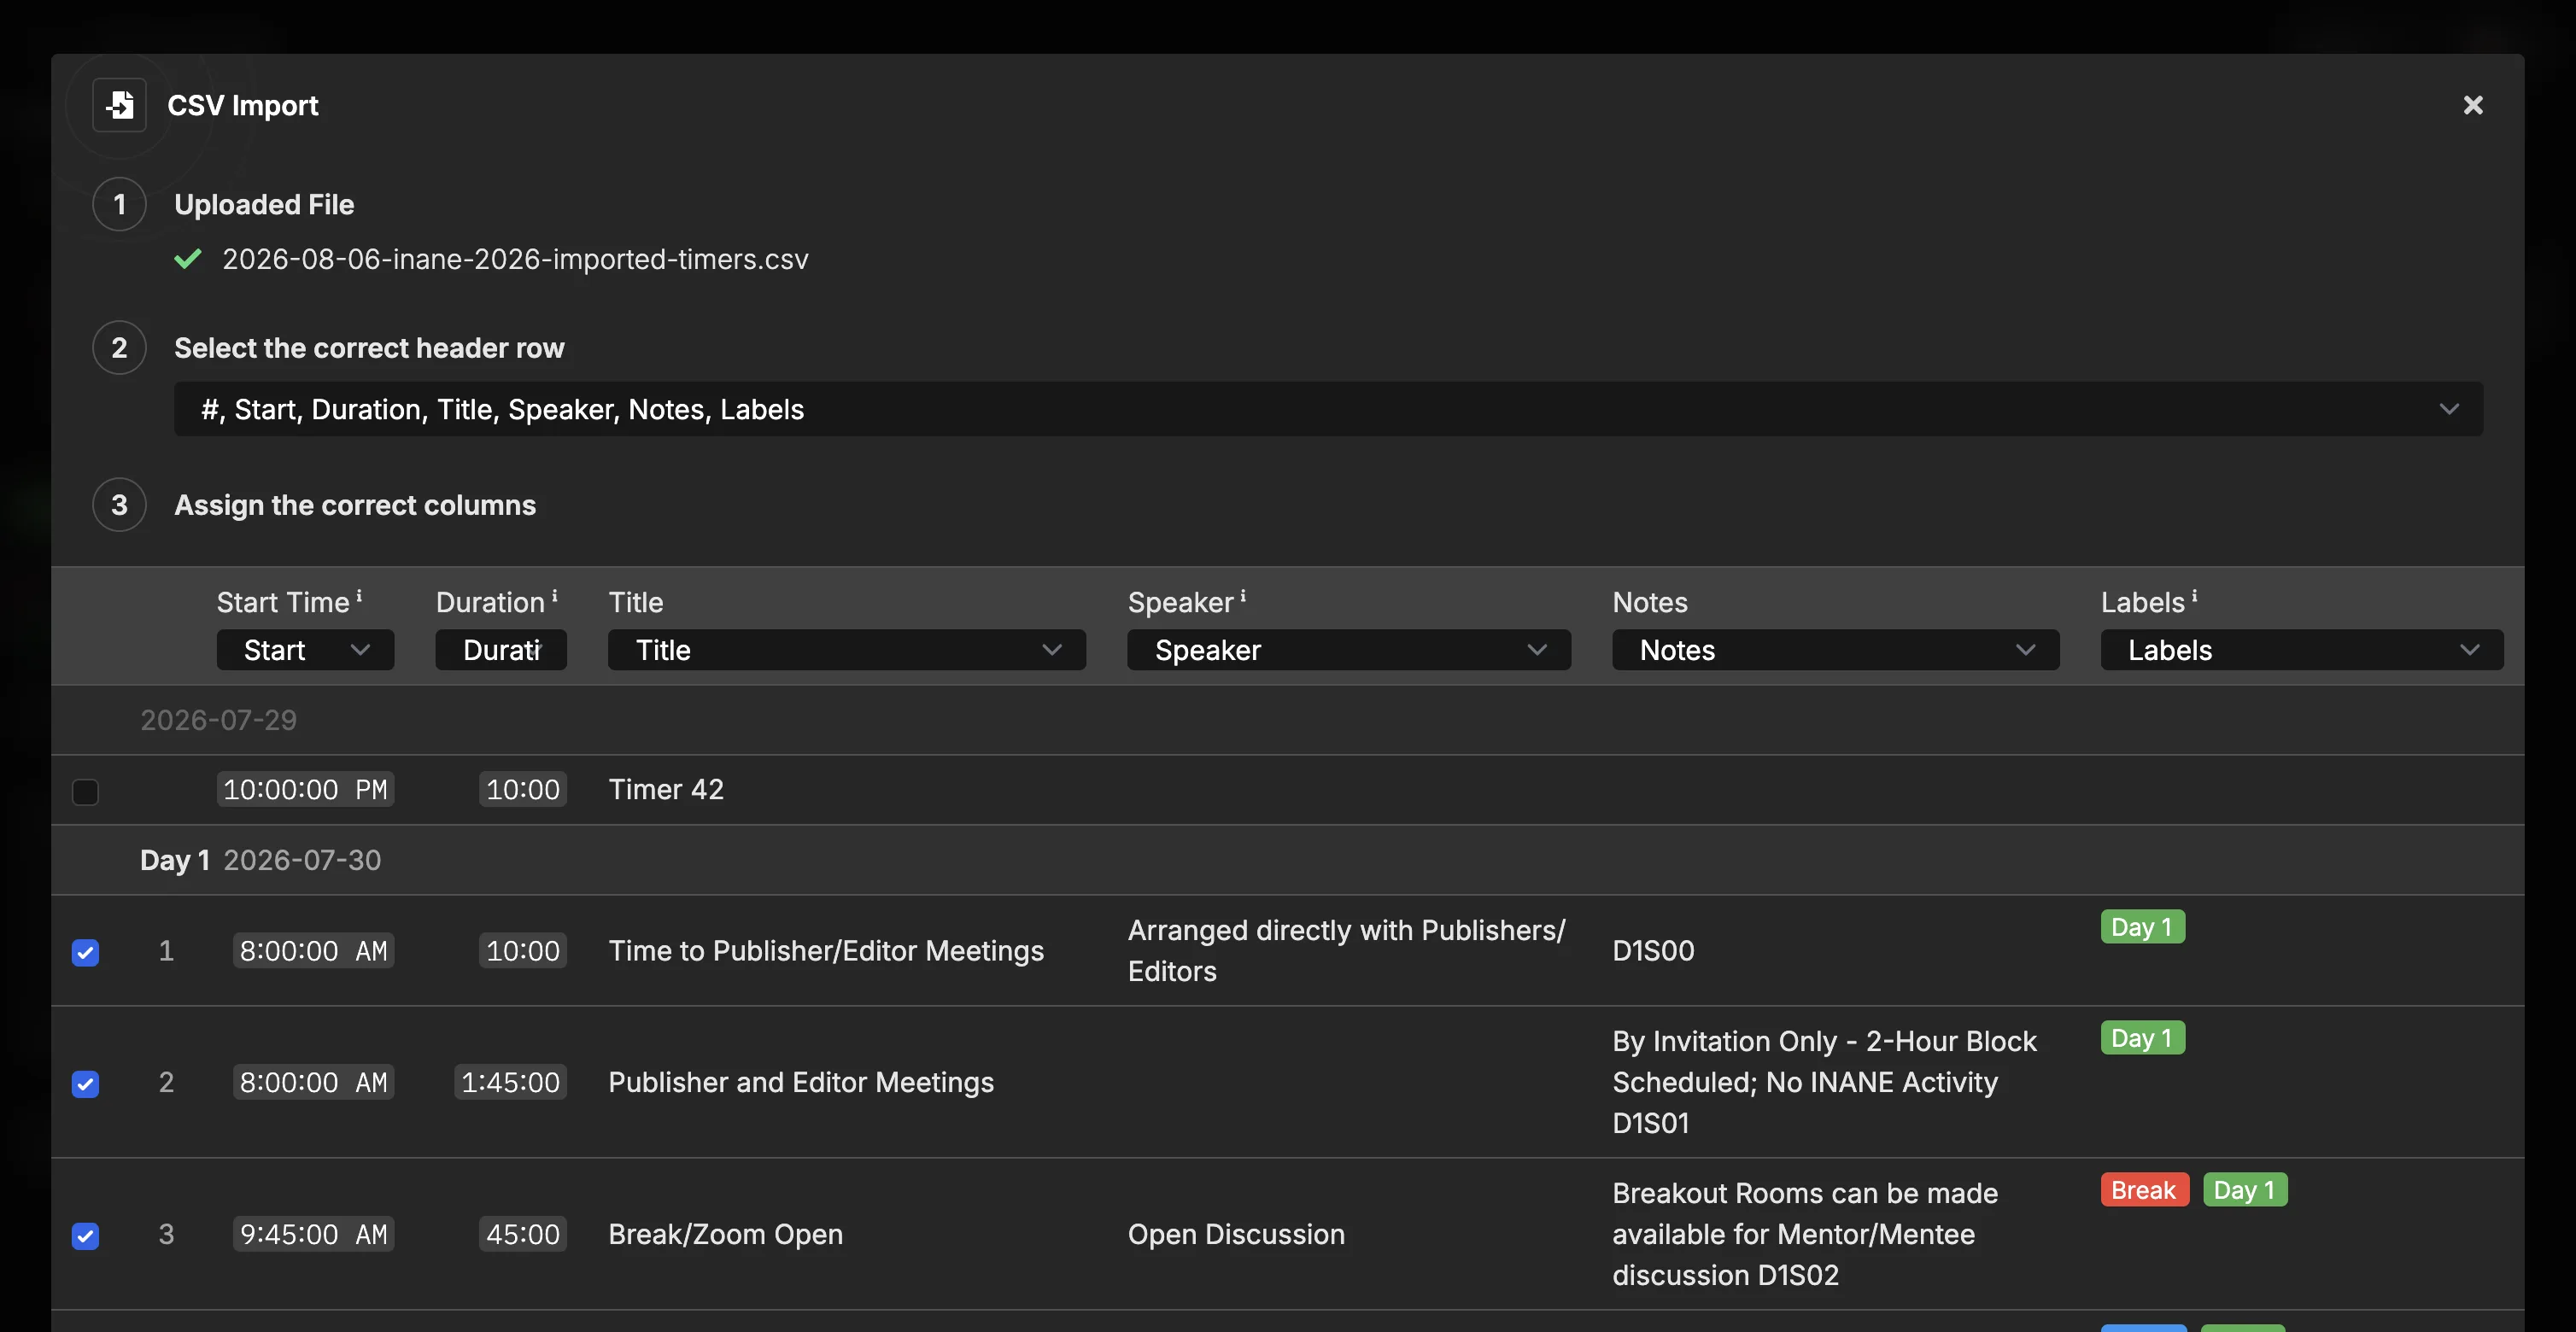Image resolution: width=2576 pixels, height=1332 pixels.
Task: Uncheck row 3 Break/Zoom Open
Action: (86, 1236)
